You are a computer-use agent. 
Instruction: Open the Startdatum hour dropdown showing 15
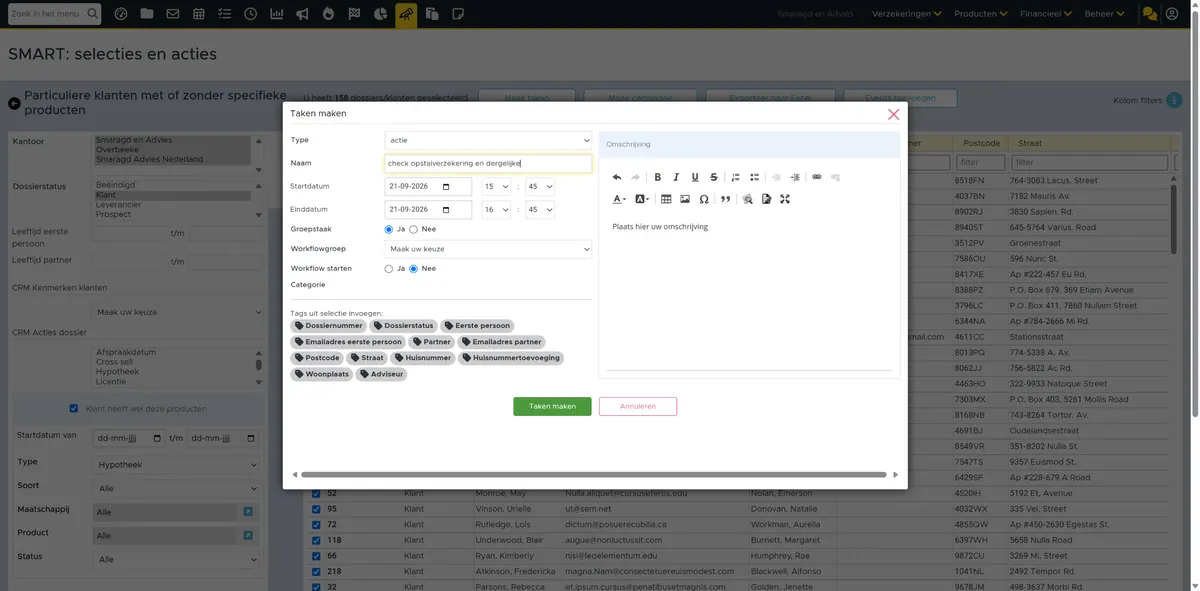[x=496, y=186]
